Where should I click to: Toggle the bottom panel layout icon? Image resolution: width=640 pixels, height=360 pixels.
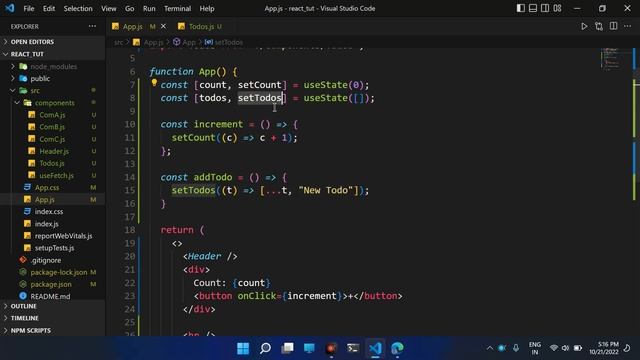pos(533,8)
